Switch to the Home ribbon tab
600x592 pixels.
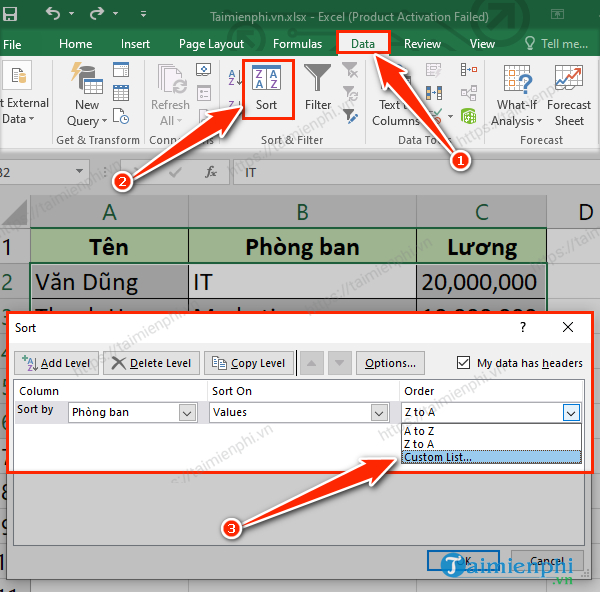(75, 44)
